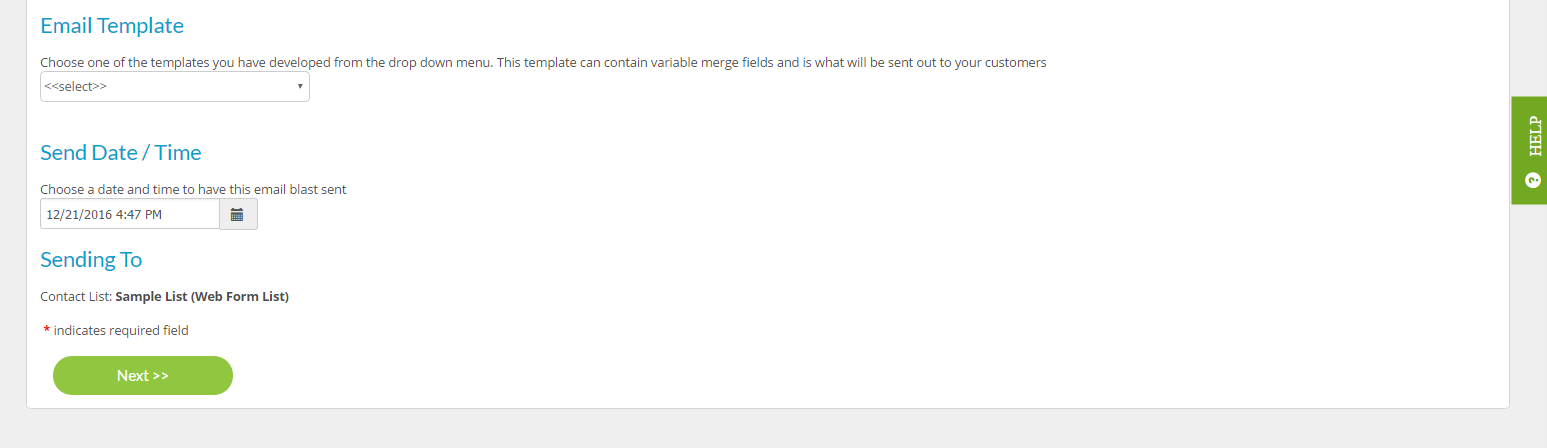
Task: Click the Next >> button
Action: click(x=143, y=376)
